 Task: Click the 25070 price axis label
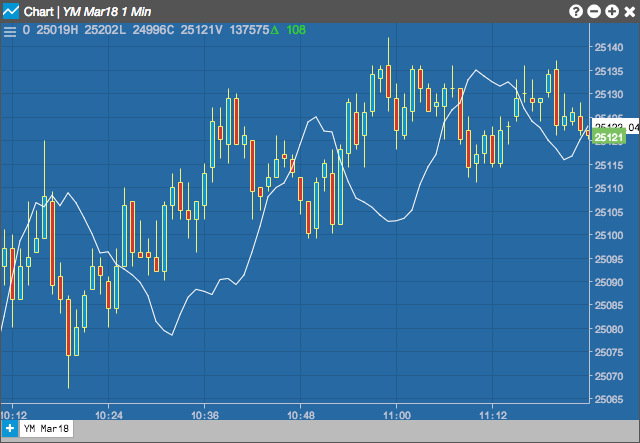click(609, 376)
